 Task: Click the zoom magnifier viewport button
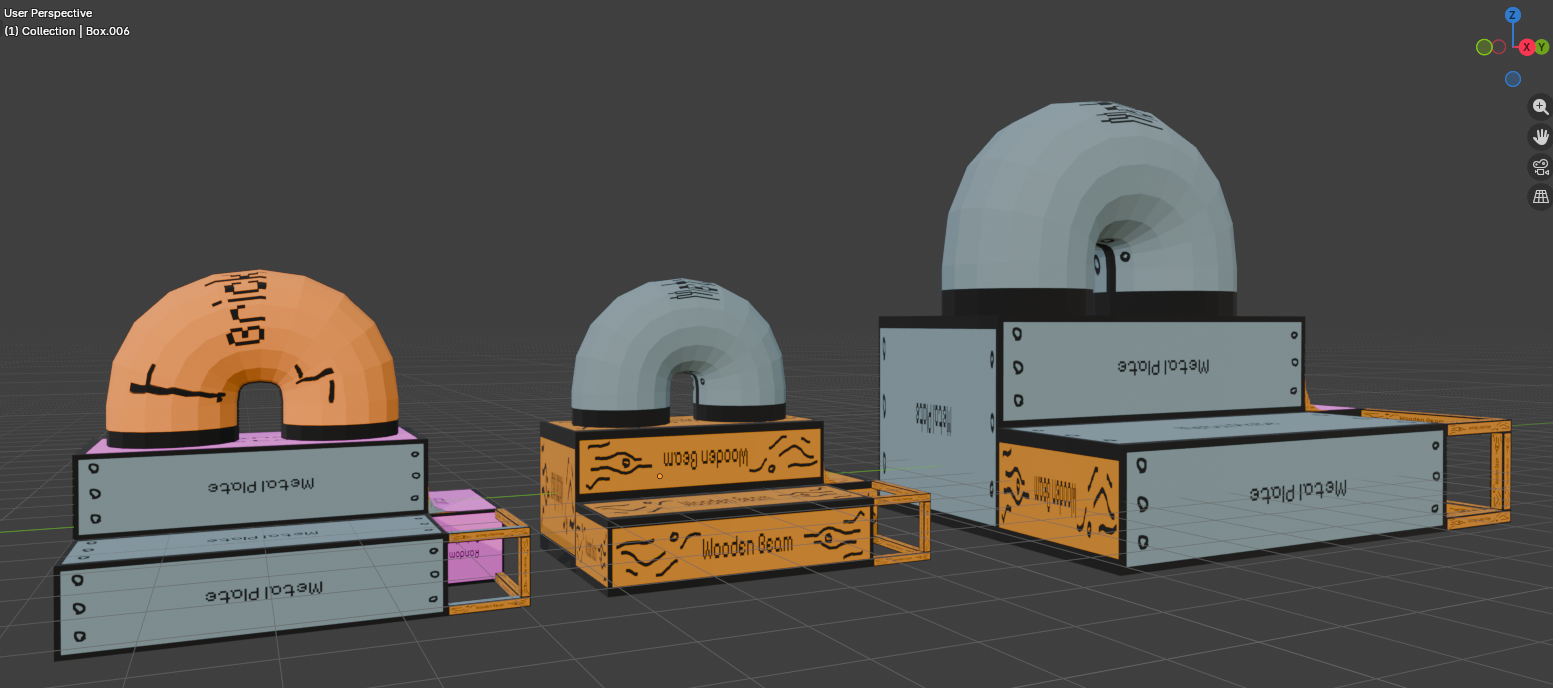point(1540,107)
